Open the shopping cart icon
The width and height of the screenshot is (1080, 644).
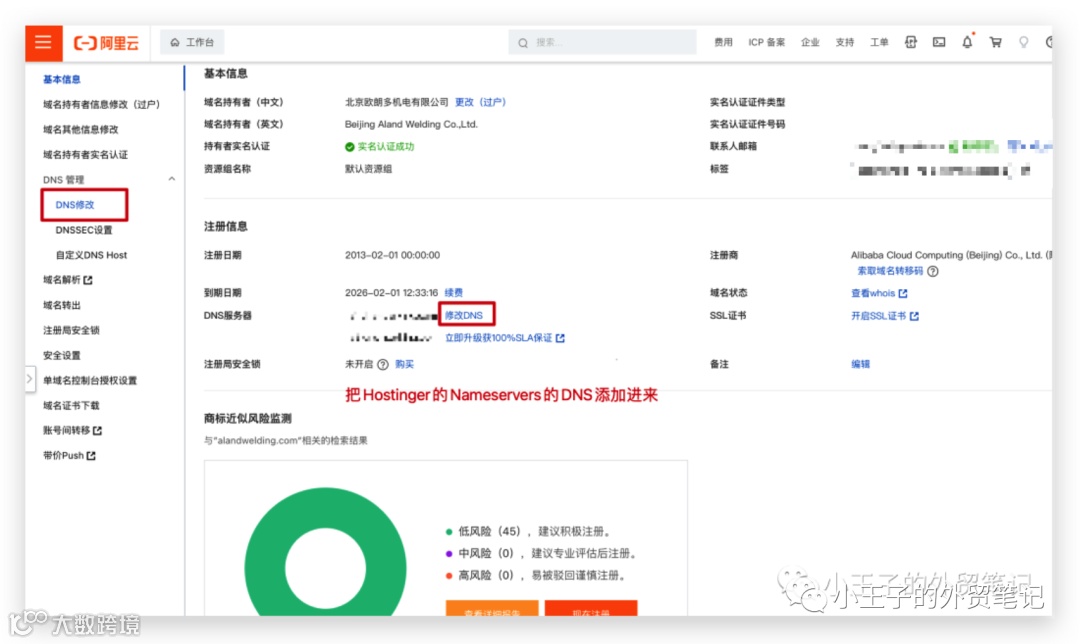point(995,42)
